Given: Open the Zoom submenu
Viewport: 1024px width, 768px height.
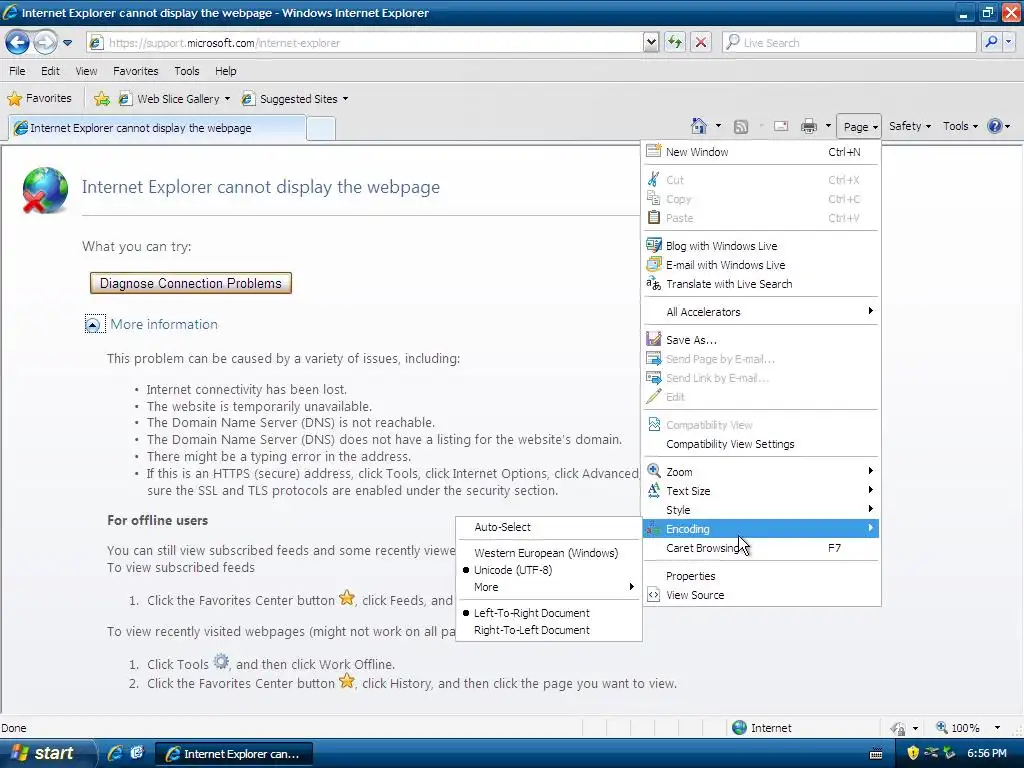Looking at the screenshot, I should coord(761,472).
